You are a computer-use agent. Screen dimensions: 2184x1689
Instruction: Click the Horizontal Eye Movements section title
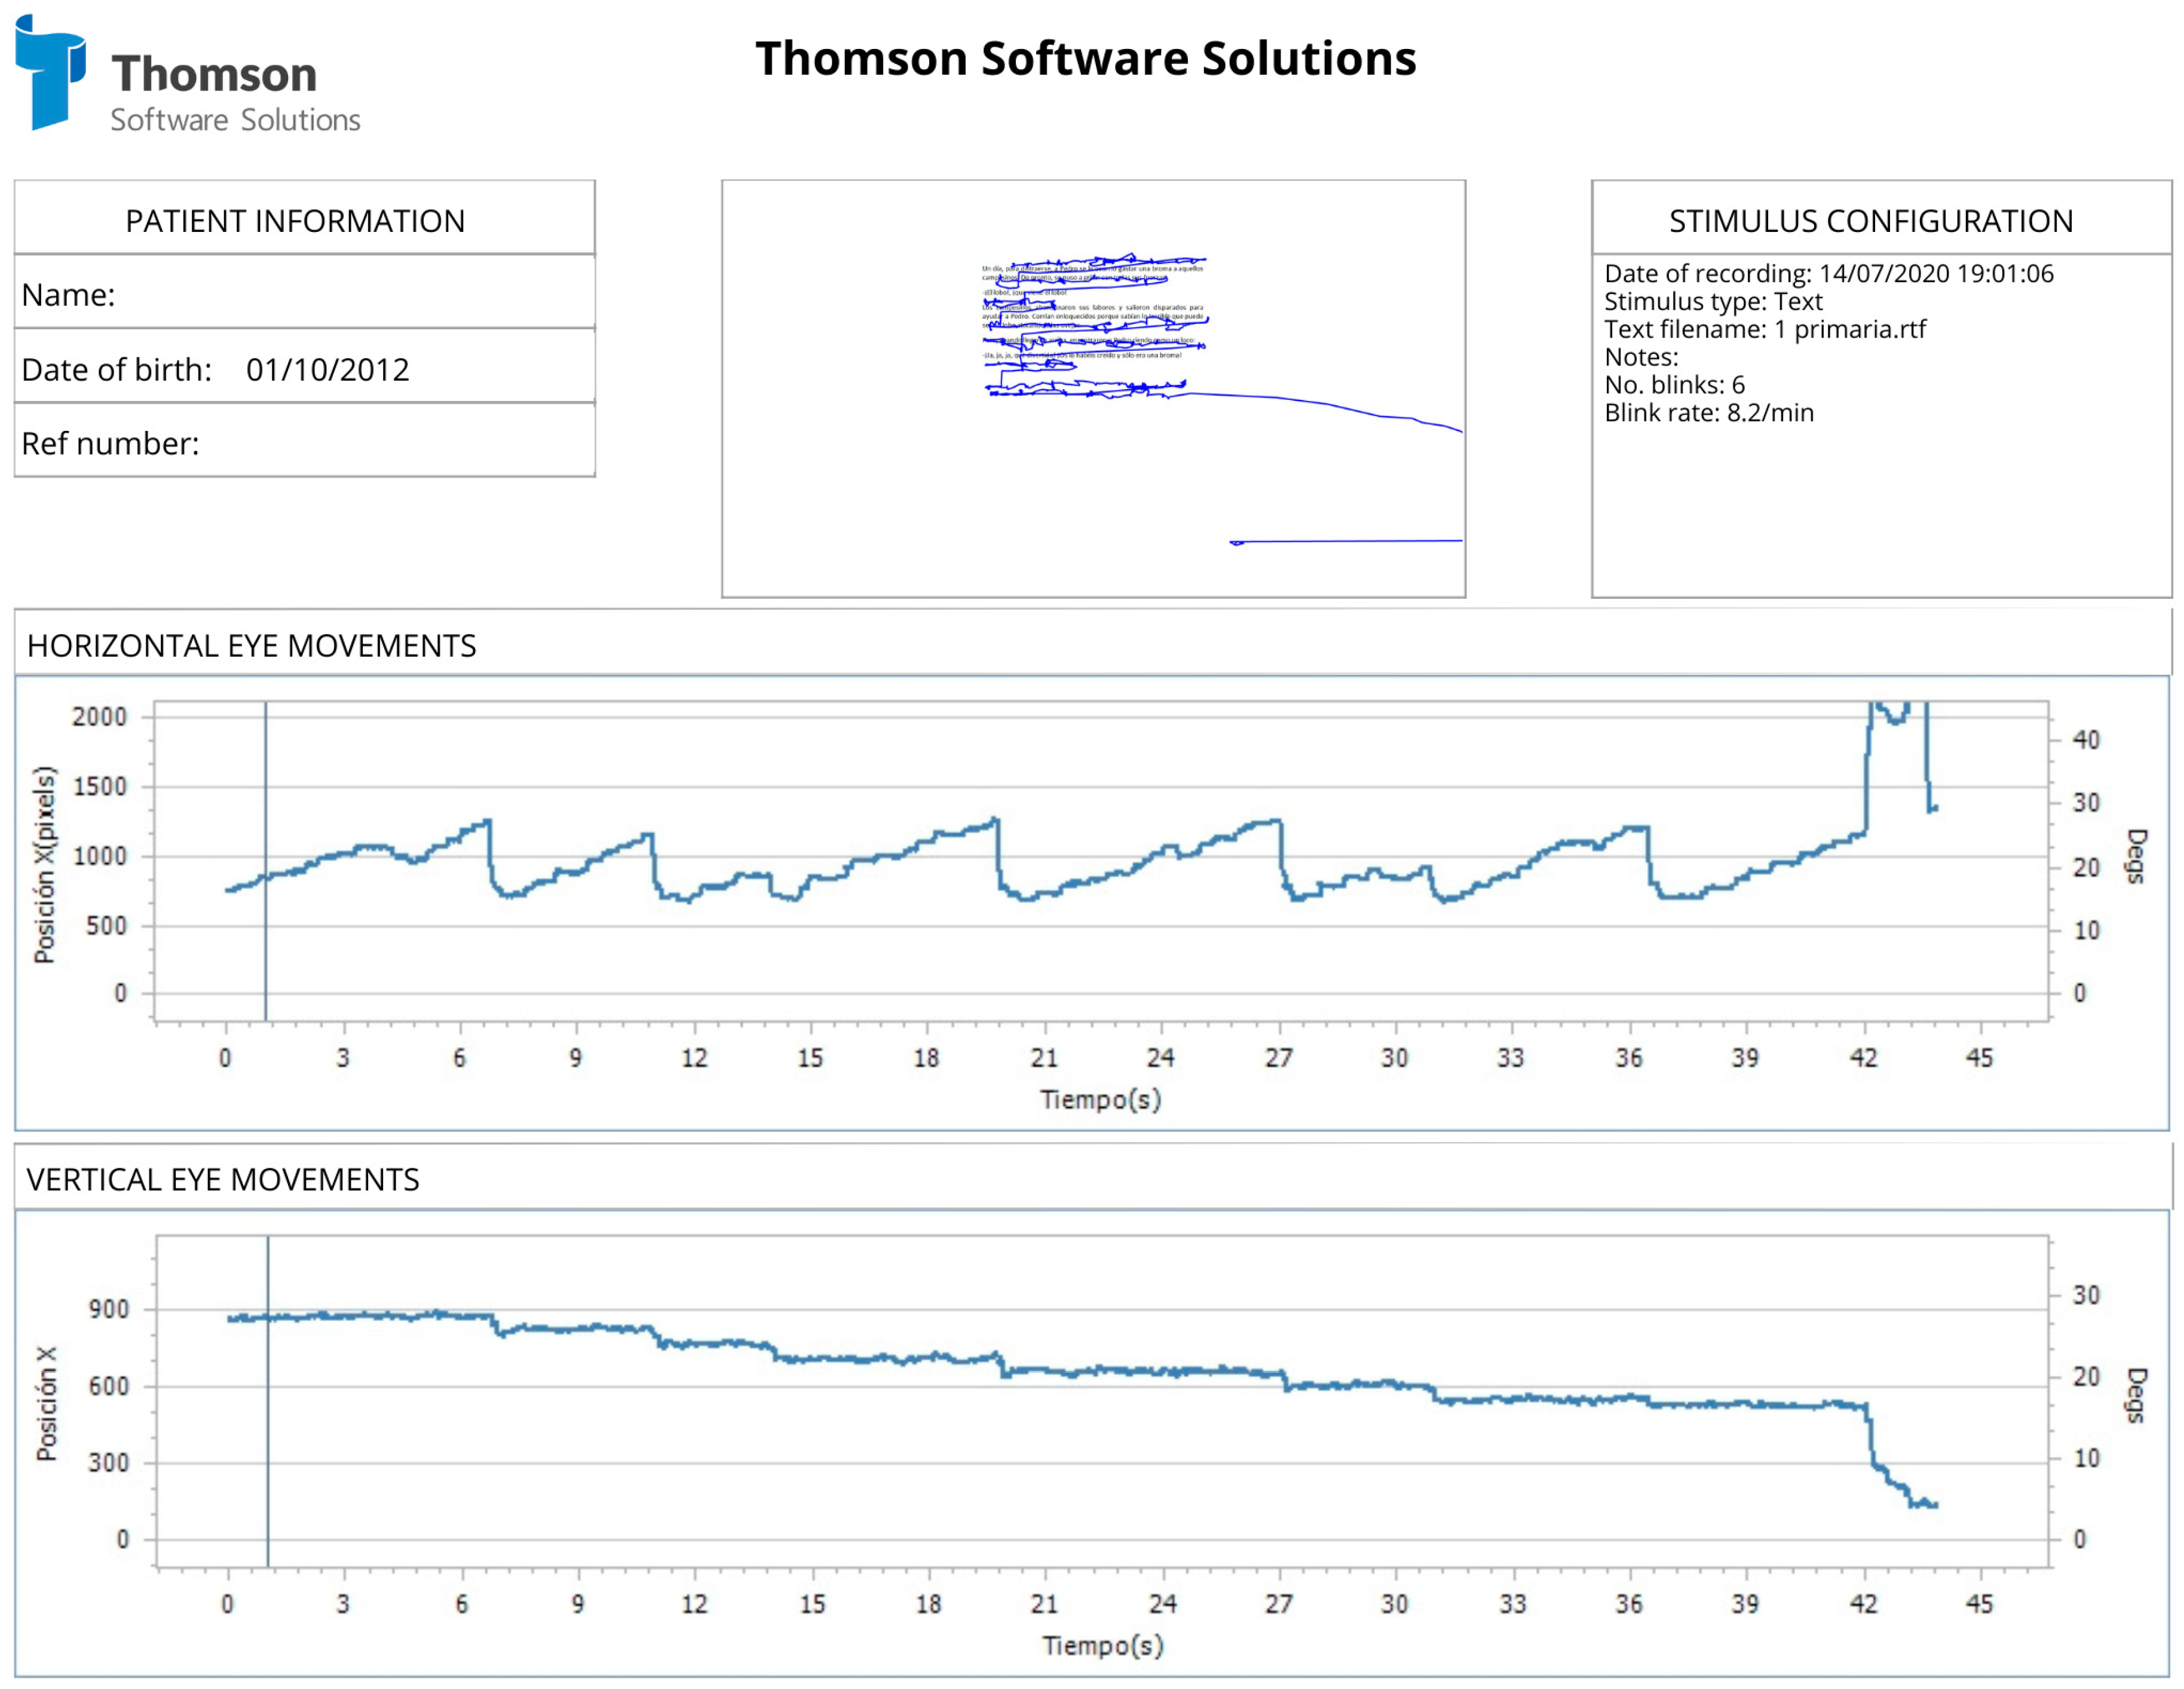click(251, 646)
